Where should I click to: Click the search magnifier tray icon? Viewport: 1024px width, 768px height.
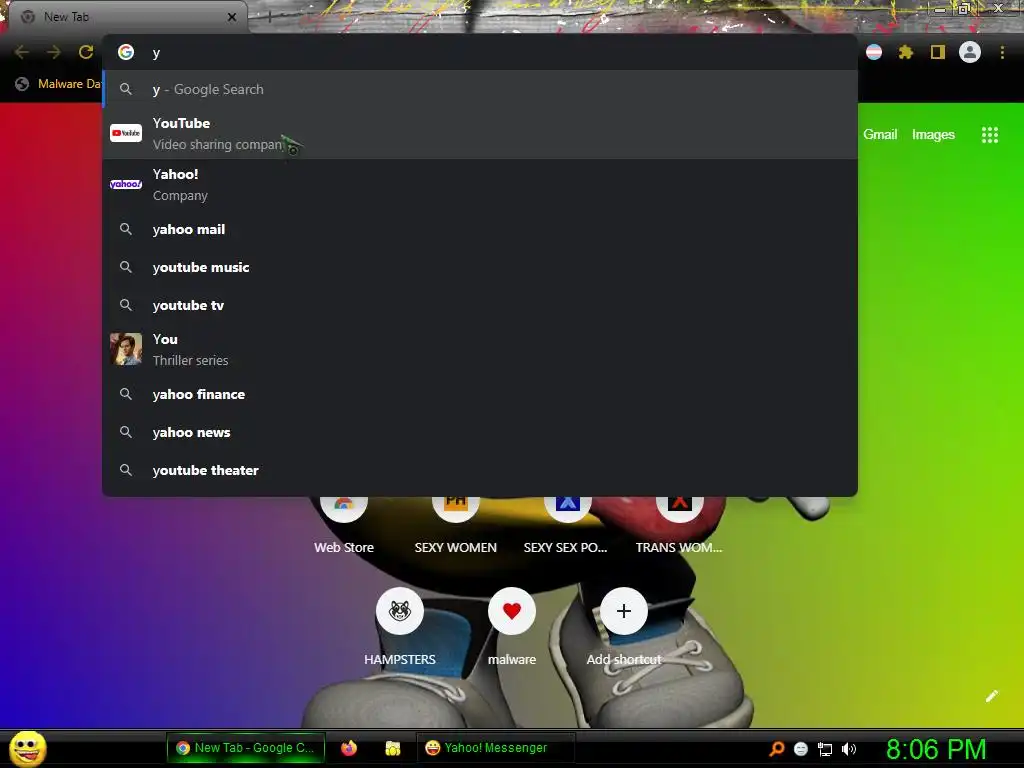tap(776, 748)
